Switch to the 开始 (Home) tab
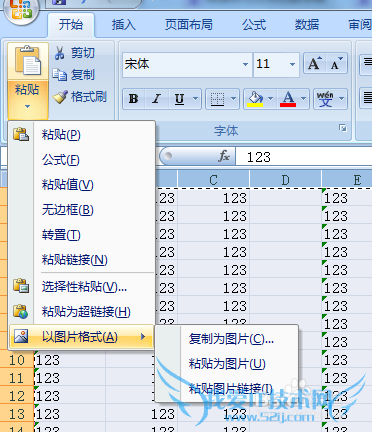This screenshot has width=372, height=432. [x=71, y=25]
